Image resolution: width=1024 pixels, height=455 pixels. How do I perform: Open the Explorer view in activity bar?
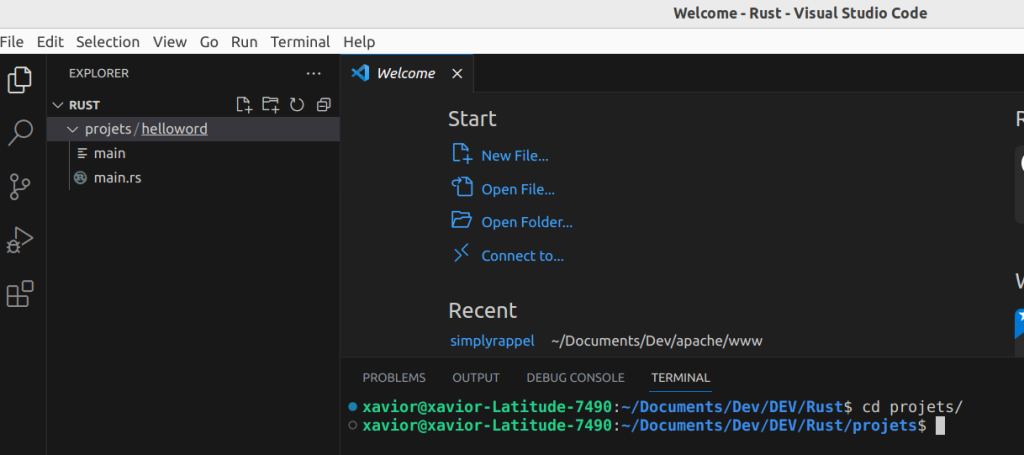(x=20, y=80)
